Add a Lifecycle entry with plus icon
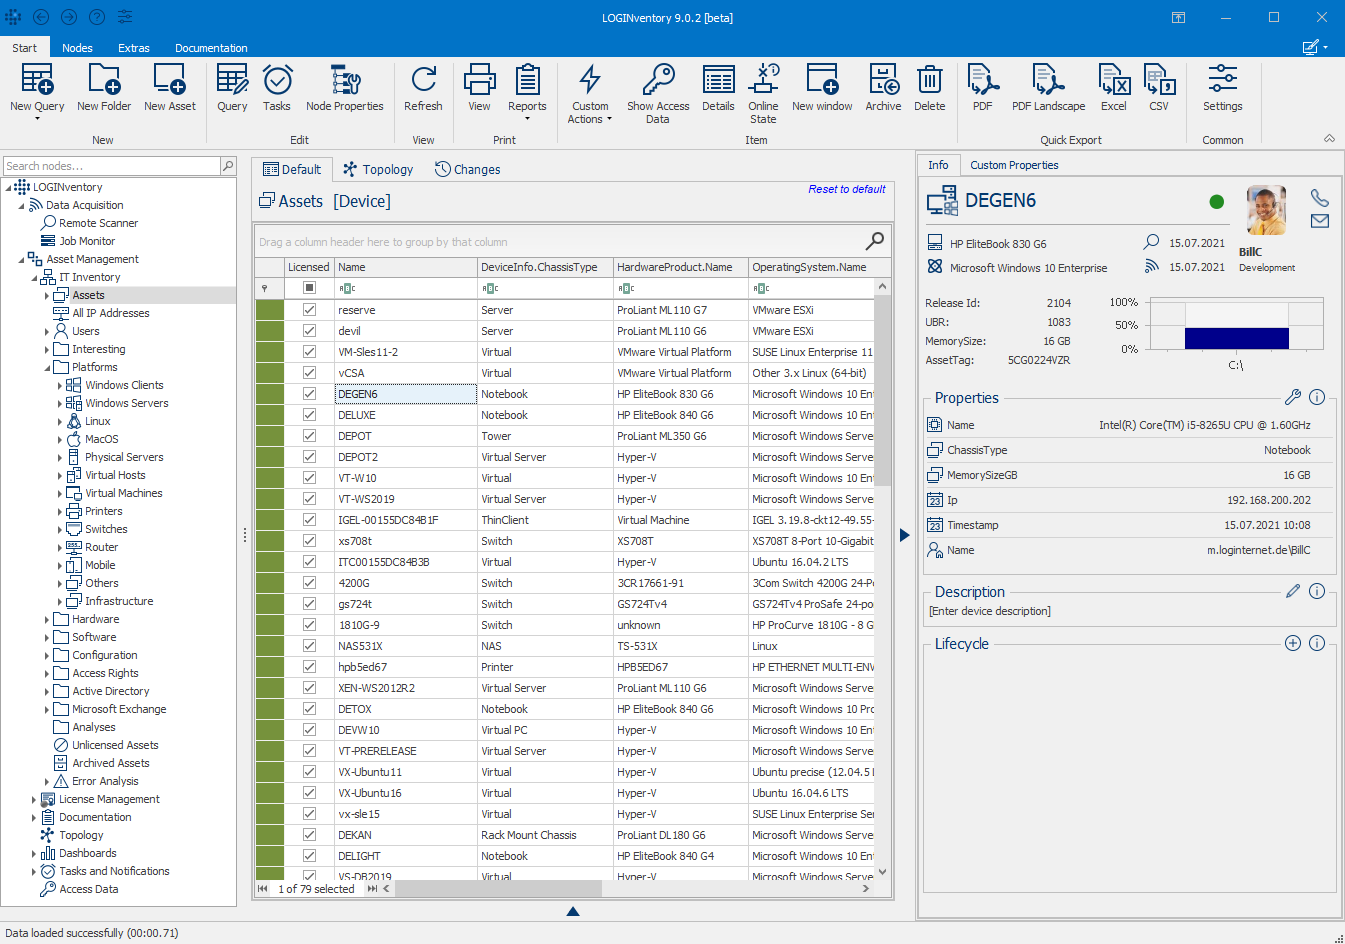Image resolution: width=1345 pixels, height=944 pixels. pyautogui.click(x=1293, y=643)
